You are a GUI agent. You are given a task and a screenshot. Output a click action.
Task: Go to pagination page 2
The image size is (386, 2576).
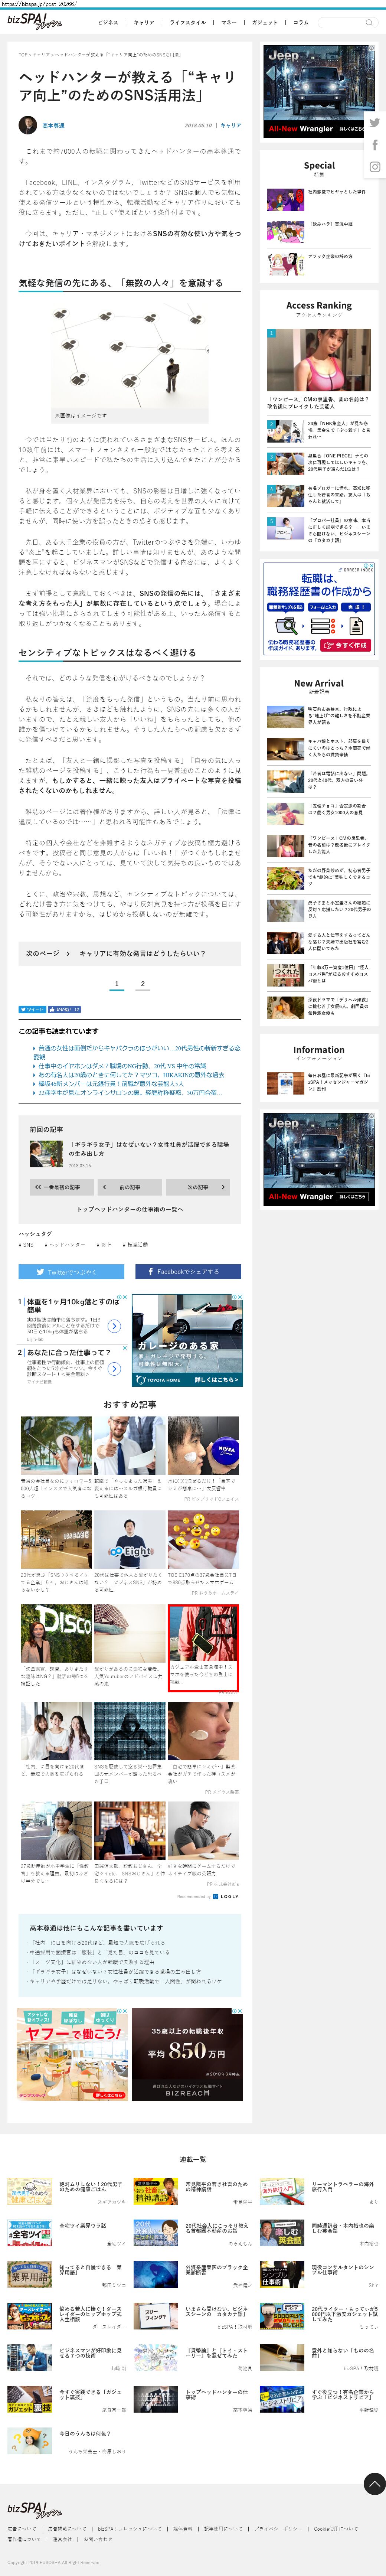[x=142, y=984]
